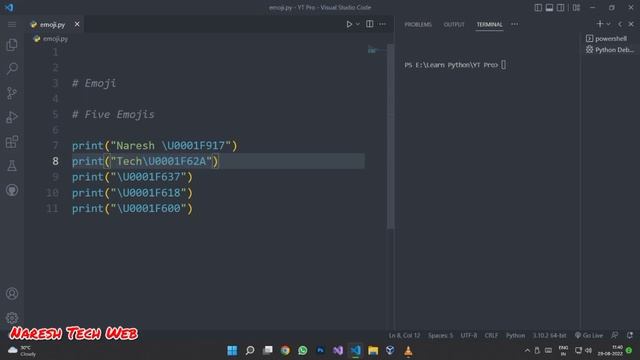Close the terminal panel
The width and height of the screenshot is (640, 360).
631,24
